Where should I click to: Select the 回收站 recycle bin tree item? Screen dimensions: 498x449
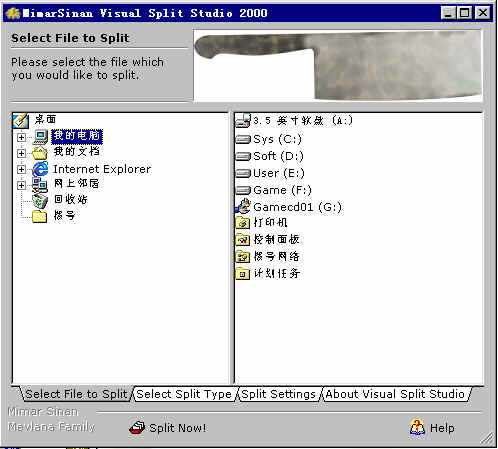60,200
